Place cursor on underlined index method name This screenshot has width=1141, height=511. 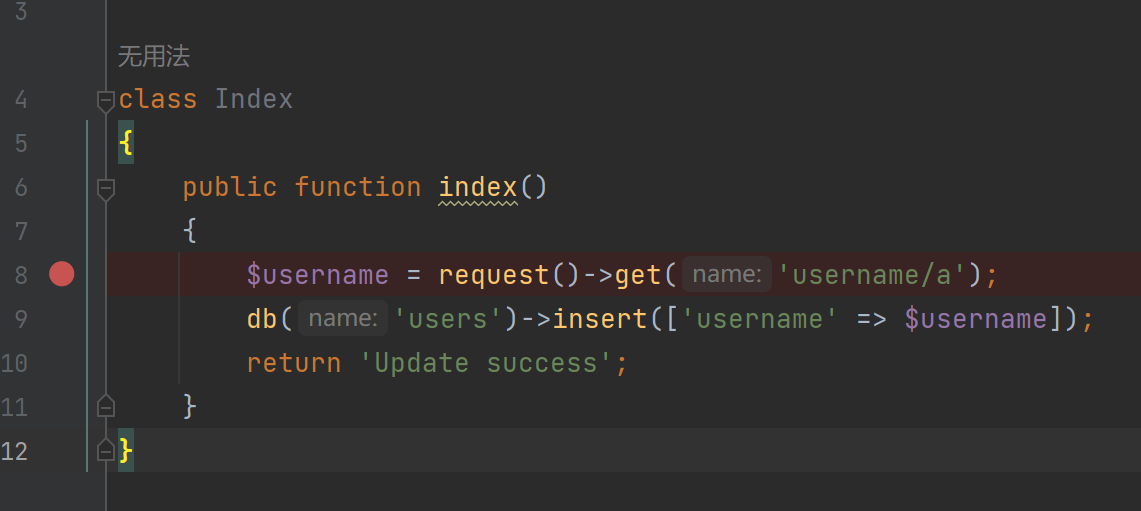pos(477,187)
